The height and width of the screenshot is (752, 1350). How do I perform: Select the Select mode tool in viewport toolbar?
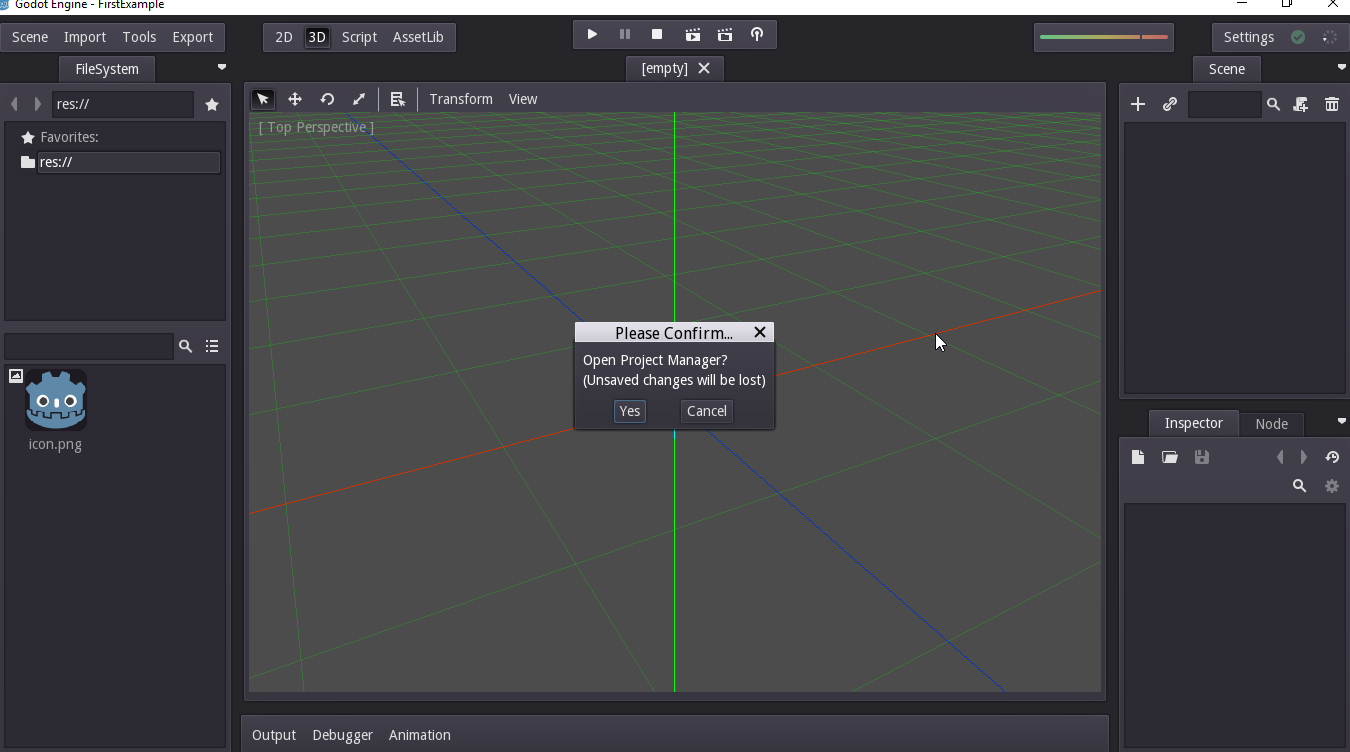(x=263, y=99)
